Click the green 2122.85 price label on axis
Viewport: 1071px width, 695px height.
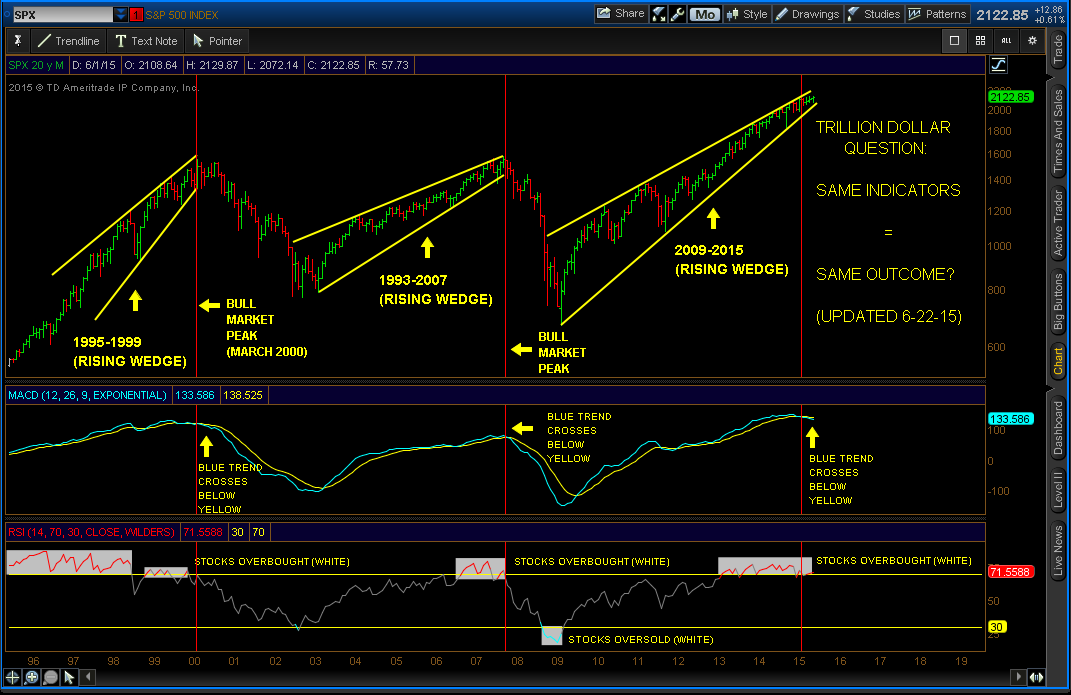1011,97
